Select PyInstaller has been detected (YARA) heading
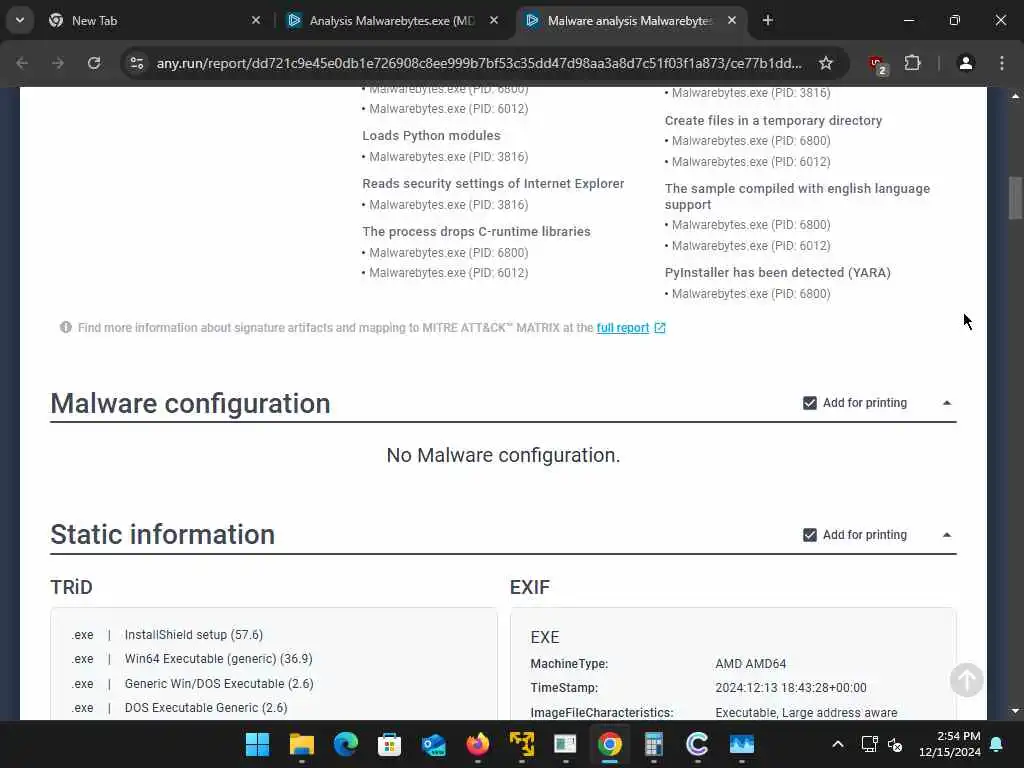The height and width of the screenshot is (768, 1024). coord(777,272)
